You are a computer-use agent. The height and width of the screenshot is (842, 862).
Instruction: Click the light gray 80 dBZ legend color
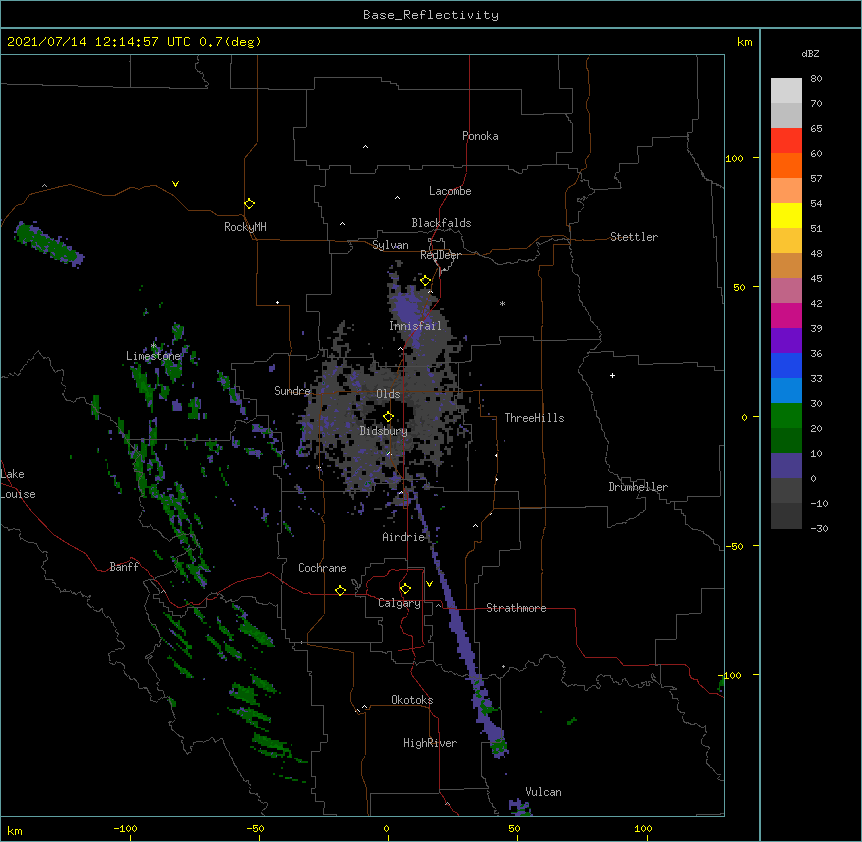[x=786, y=91]
